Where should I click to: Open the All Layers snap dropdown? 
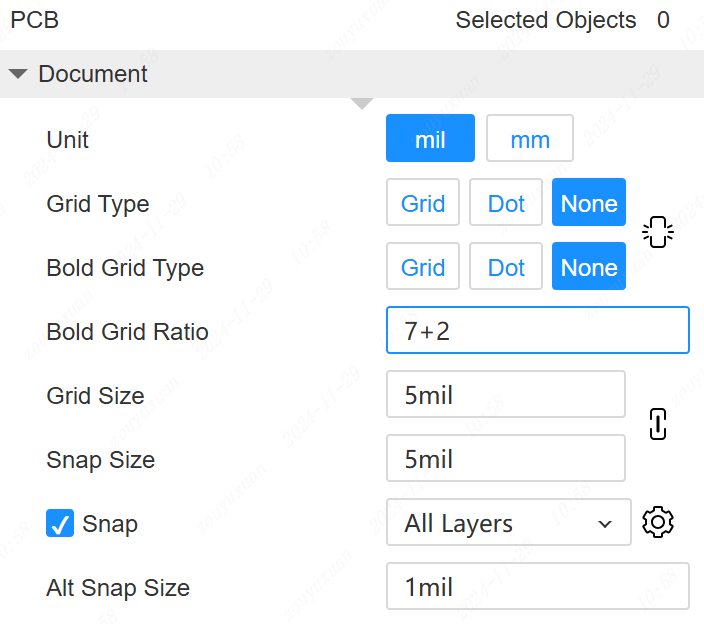tap(508, 523)
